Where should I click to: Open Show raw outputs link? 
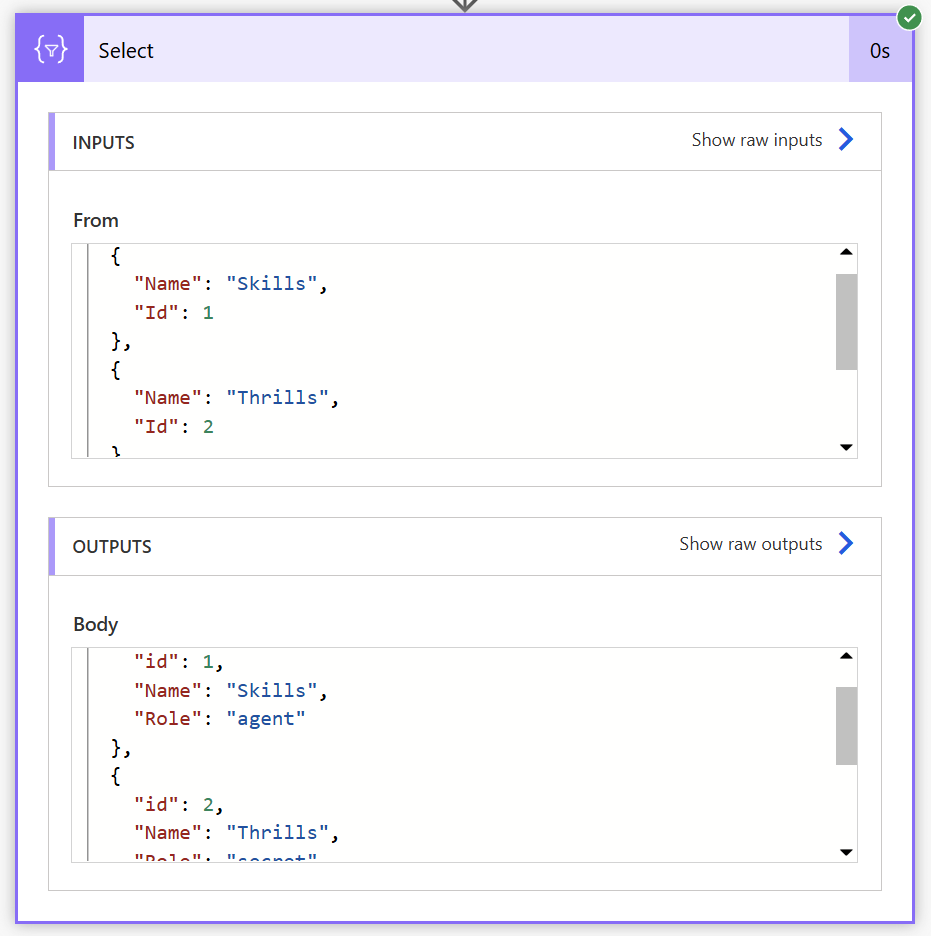click(x=750, y=544)
